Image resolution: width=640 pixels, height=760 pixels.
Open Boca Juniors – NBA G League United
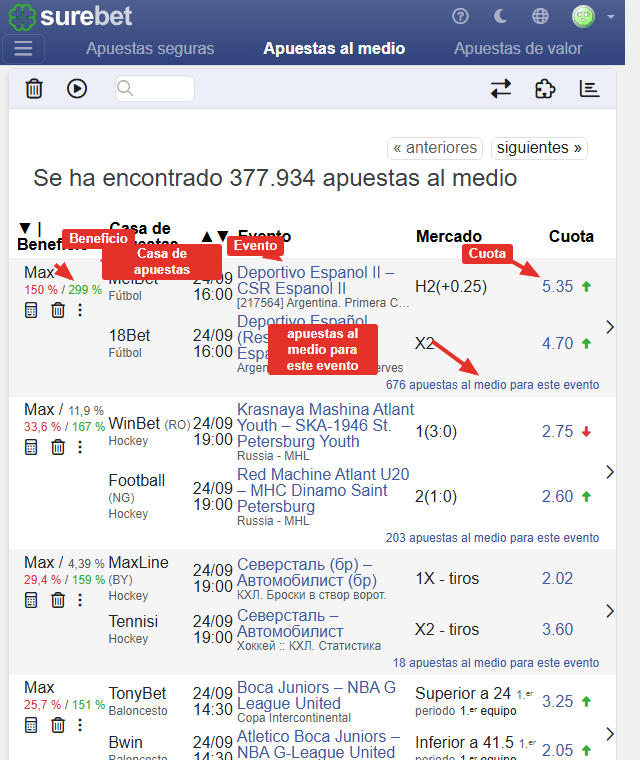click(317, 696)
